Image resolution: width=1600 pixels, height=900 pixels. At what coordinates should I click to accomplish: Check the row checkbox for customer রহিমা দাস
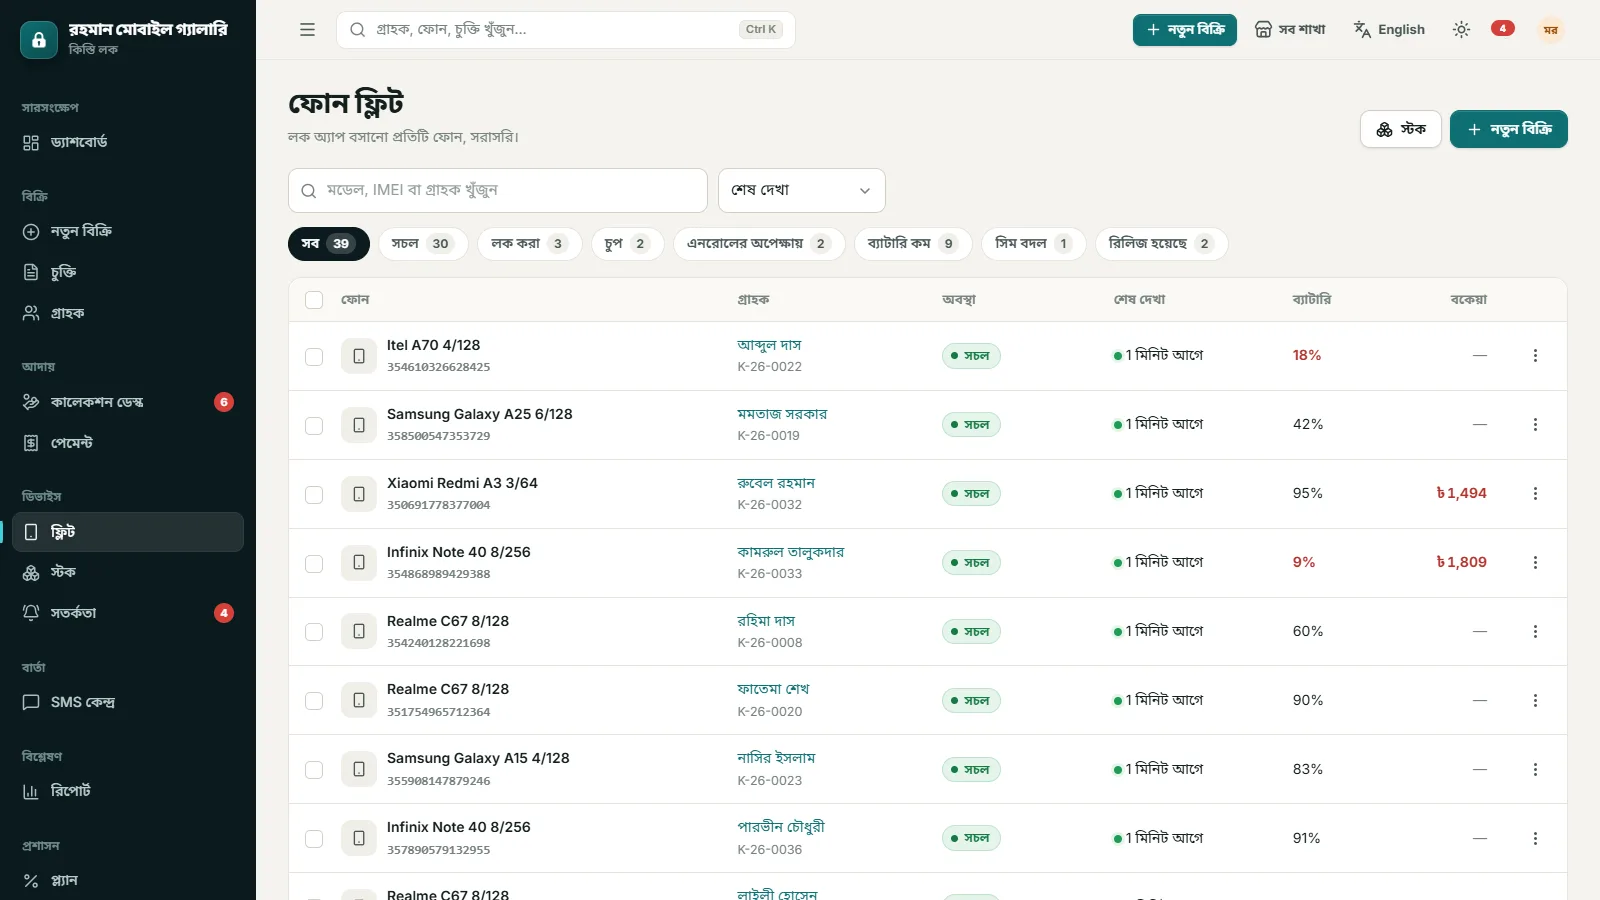[314, 632]
